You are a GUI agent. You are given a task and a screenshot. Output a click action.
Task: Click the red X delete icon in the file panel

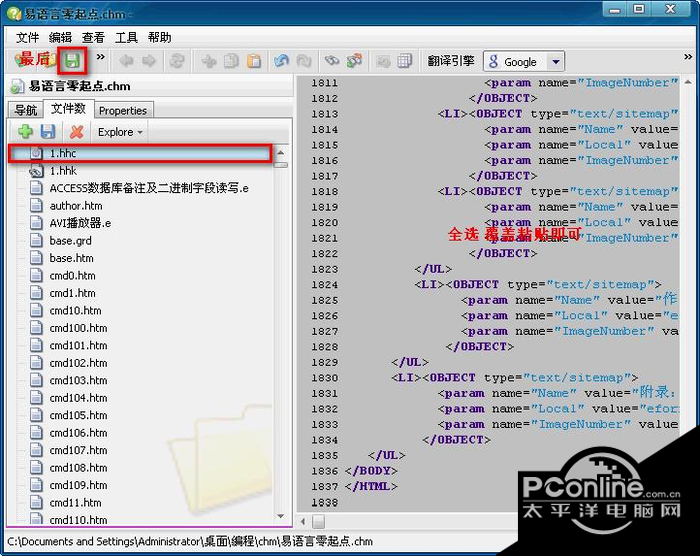click(76, 132)
